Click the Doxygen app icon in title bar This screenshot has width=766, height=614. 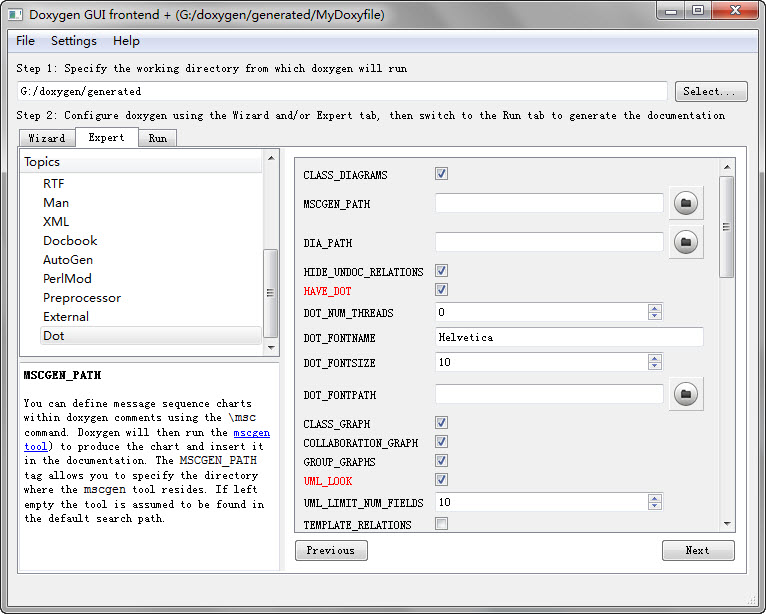(x=15, y=15)
